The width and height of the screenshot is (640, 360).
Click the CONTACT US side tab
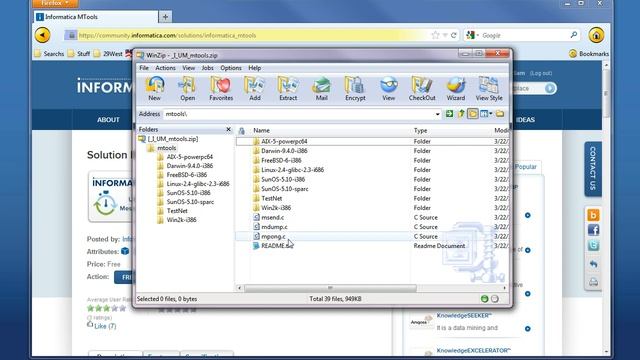(593, 169)
